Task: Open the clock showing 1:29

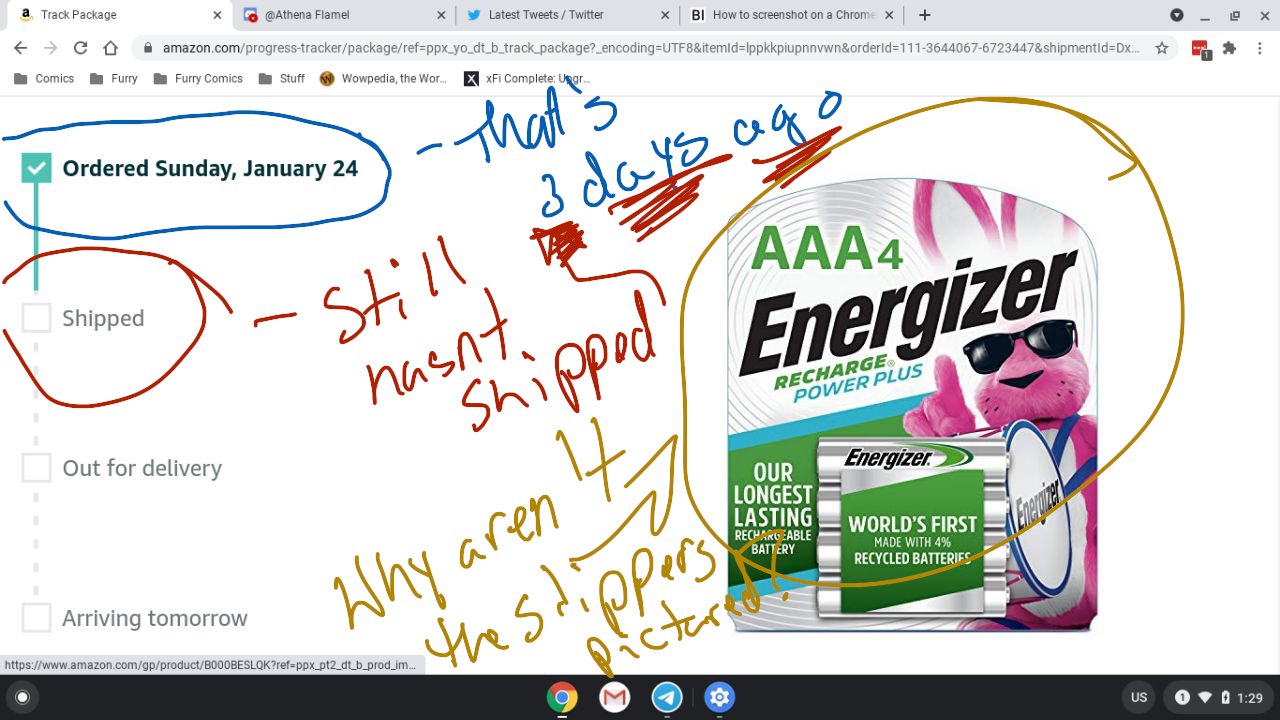Action: click(1249, 697)
